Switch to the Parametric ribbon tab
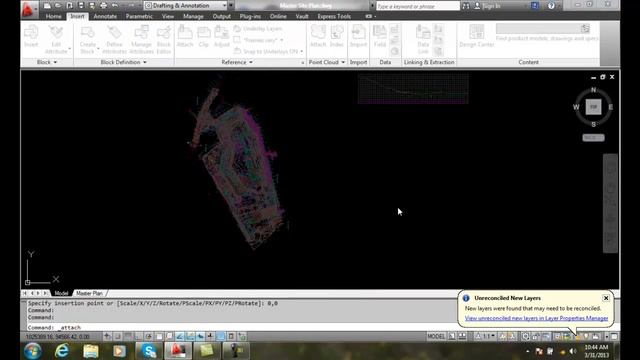Viewport: 640px width, 360px height. tap(139, 16)
